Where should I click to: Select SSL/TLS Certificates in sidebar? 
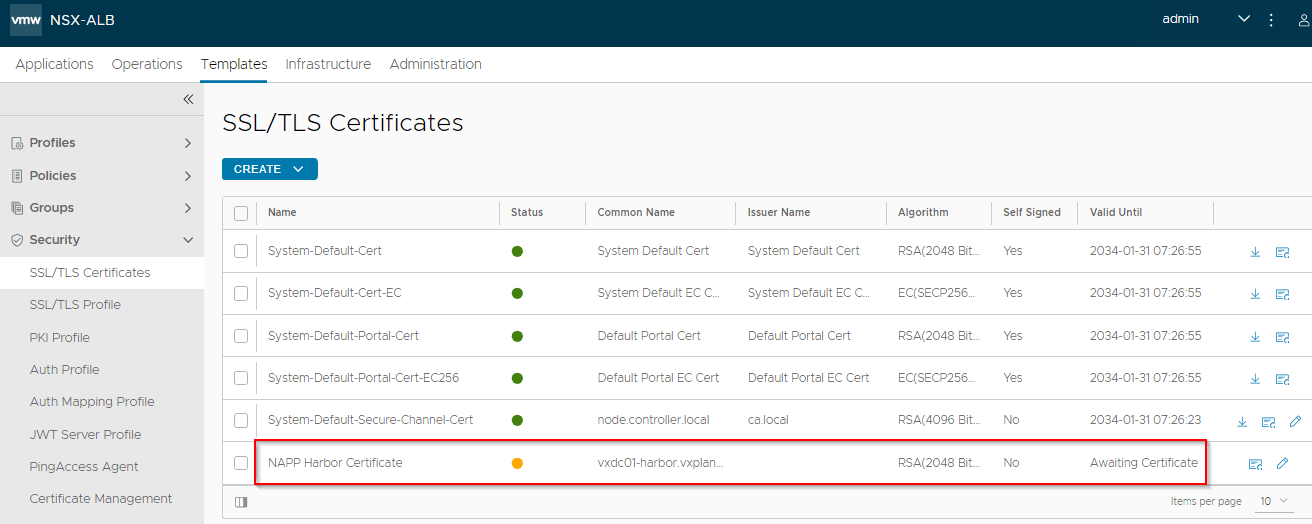pyautogui.click(x=101, y=272)
